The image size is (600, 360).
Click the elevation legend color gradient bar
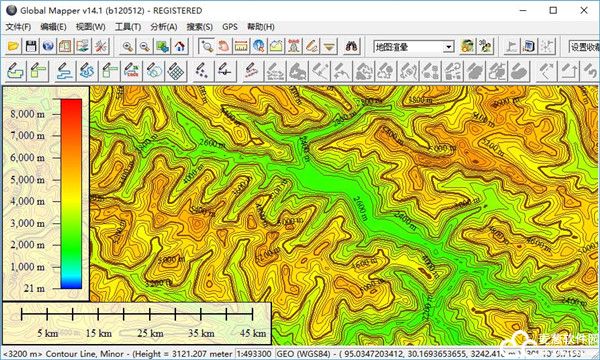[x=71, y=194]
